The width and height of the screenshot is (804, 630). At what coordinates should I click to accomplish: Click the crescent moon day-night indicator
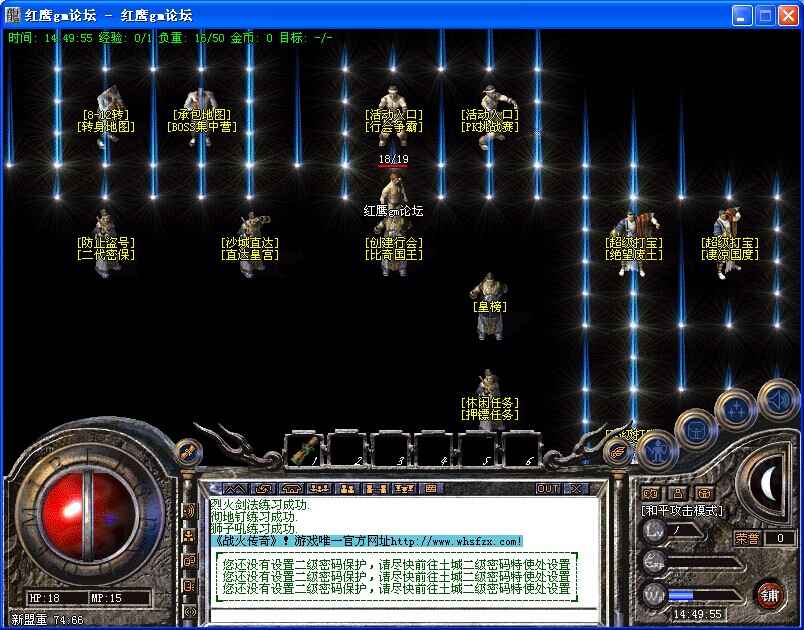[772, 485]
